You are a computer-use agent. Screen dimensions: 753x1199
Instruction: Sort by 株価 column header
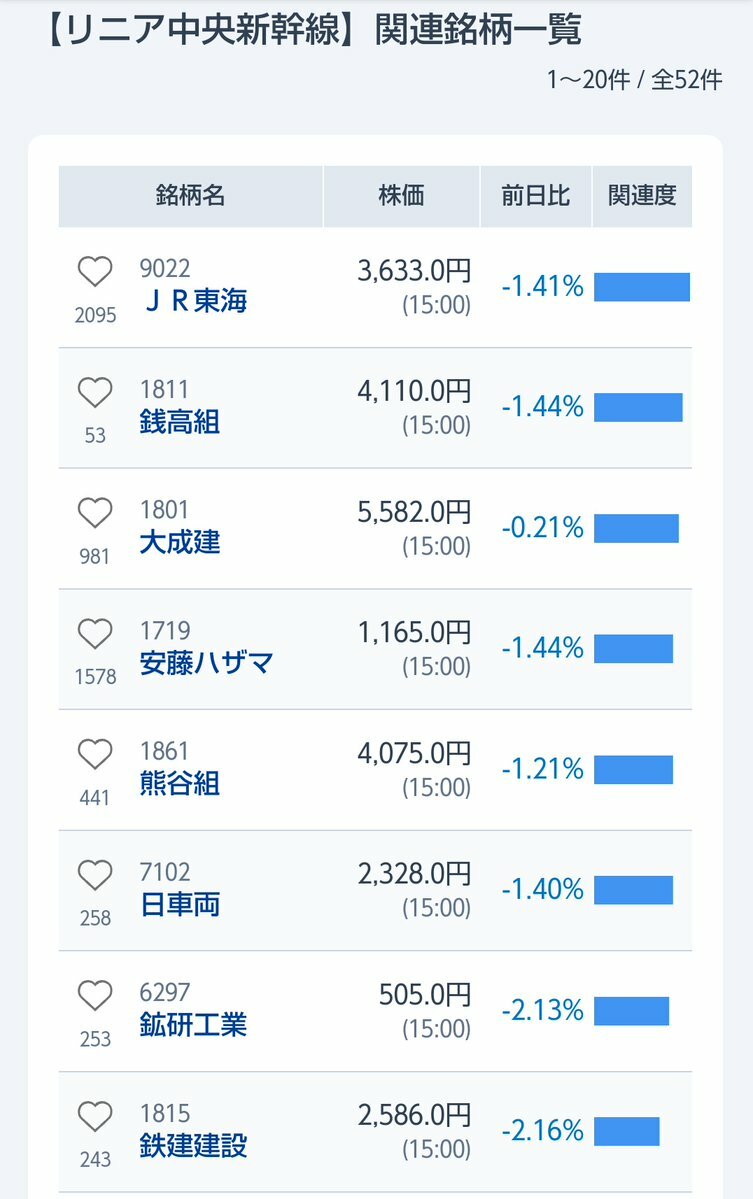pos(401,196)
